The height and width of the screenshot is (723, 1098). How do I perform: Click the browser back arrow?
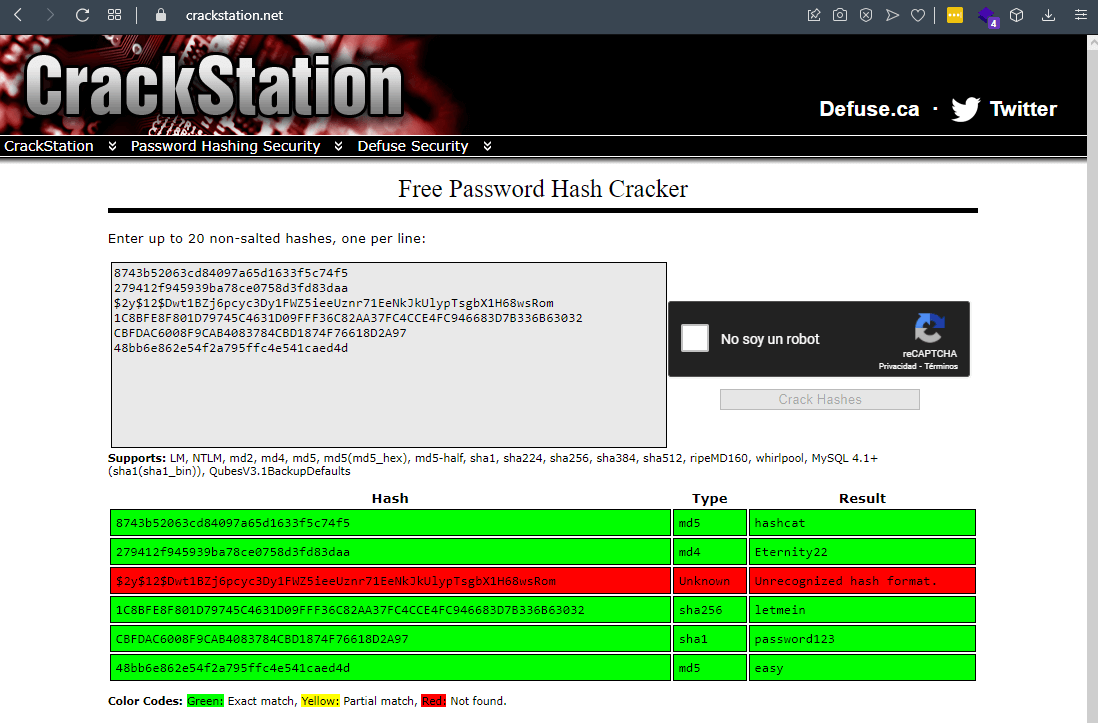tap(17, 15)
